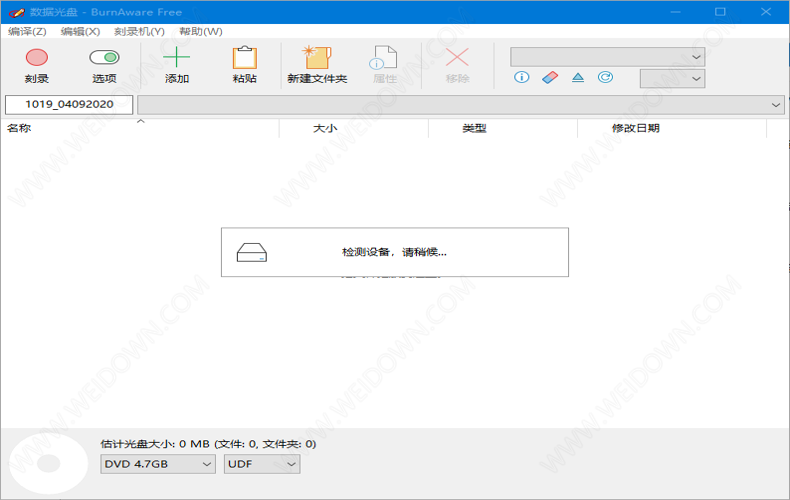
Task: Edit the disc label 1019_04092020 field
Action: point(69,105)
